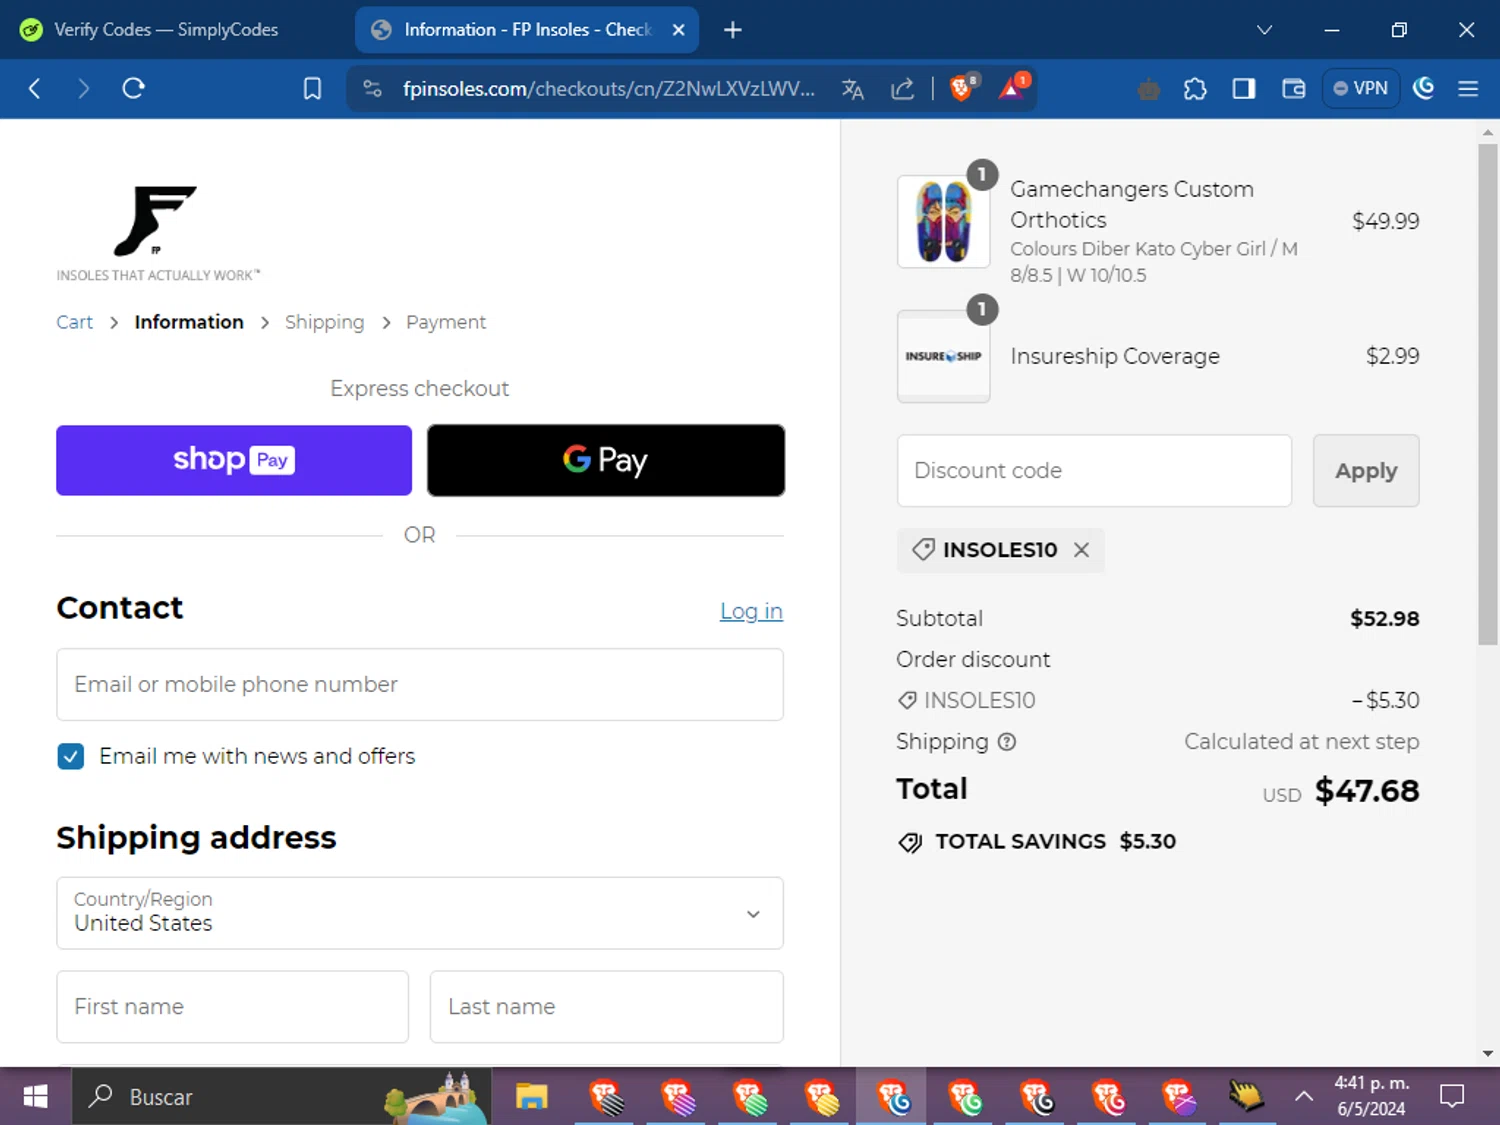Viewport: 1500px width, 1125px height.
Task: Click the First name field
Action: click(x=233, y=1006)
